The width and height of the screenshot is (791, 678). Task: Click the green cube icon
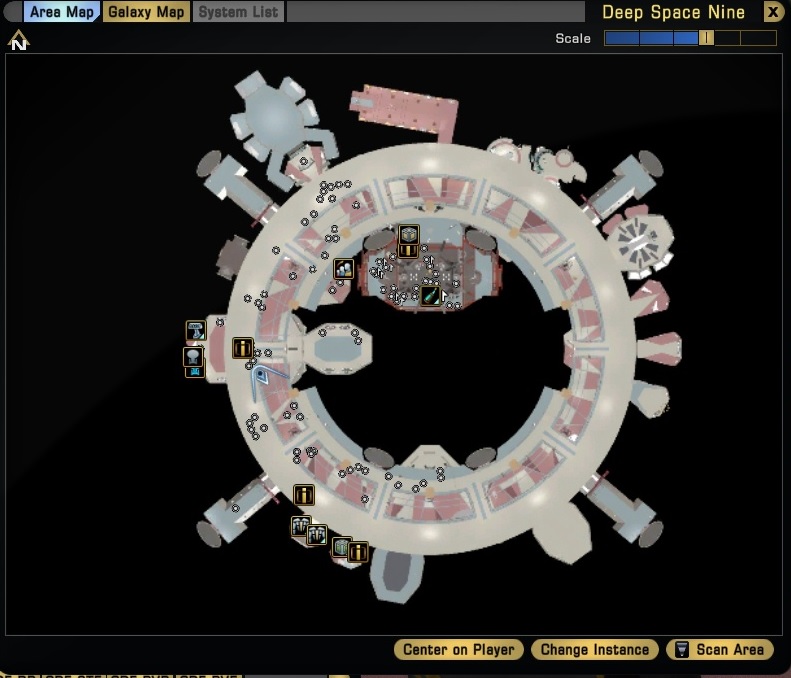pos(341,546)
